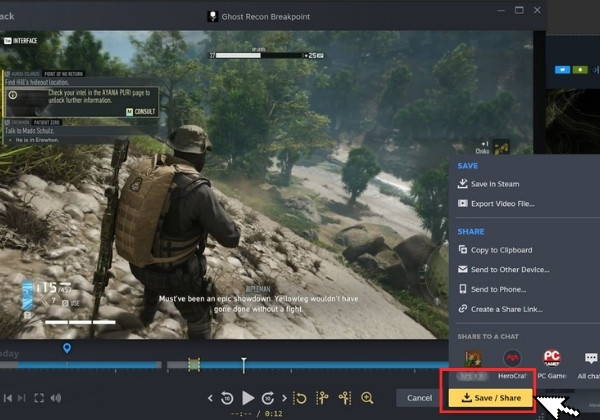This screenshot has width=600, height=420.
Task: Click the blue icon in the background window
Action: [562, 70]
